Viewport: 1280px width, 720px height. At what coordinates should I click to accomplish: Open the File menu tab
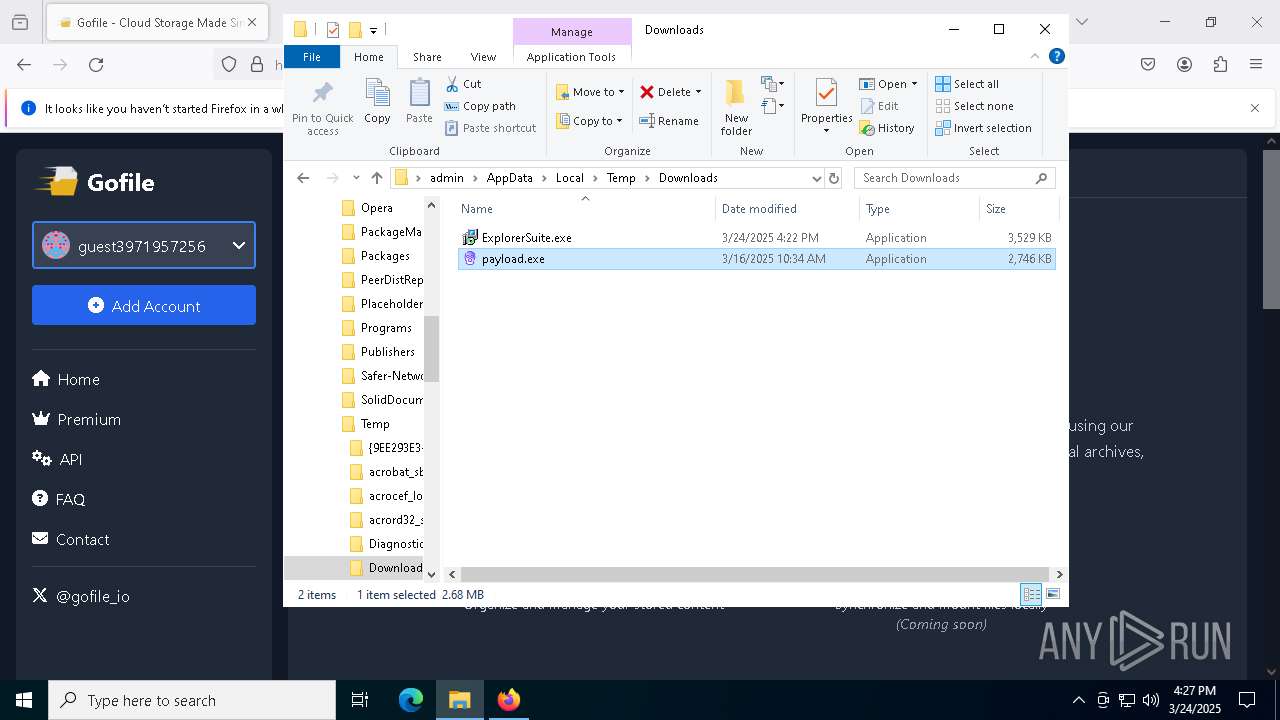click(312, 57)
